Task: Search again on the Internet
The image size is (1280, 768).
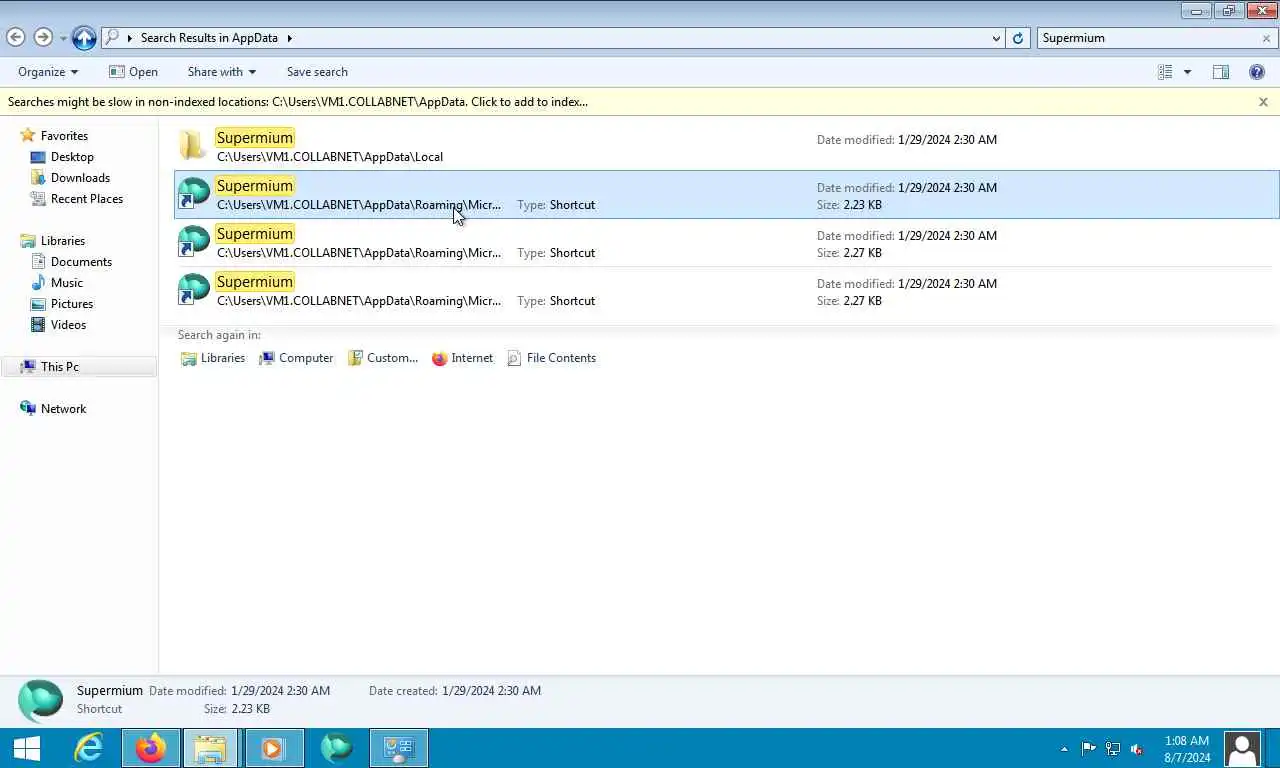Action: click(462, 358)
